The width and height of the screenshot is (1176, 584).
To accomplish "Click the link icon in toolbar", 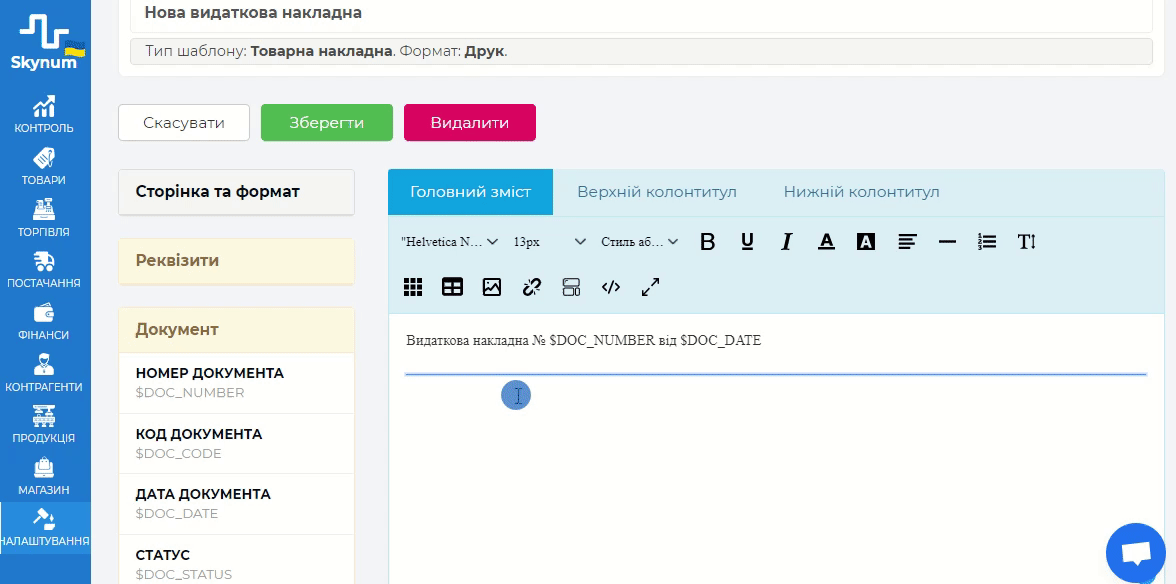I will 532,287.
